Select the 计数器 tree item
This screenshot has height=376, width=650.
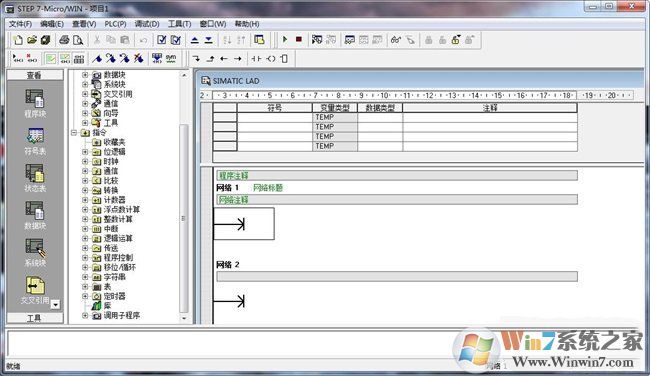click(114, 200)
